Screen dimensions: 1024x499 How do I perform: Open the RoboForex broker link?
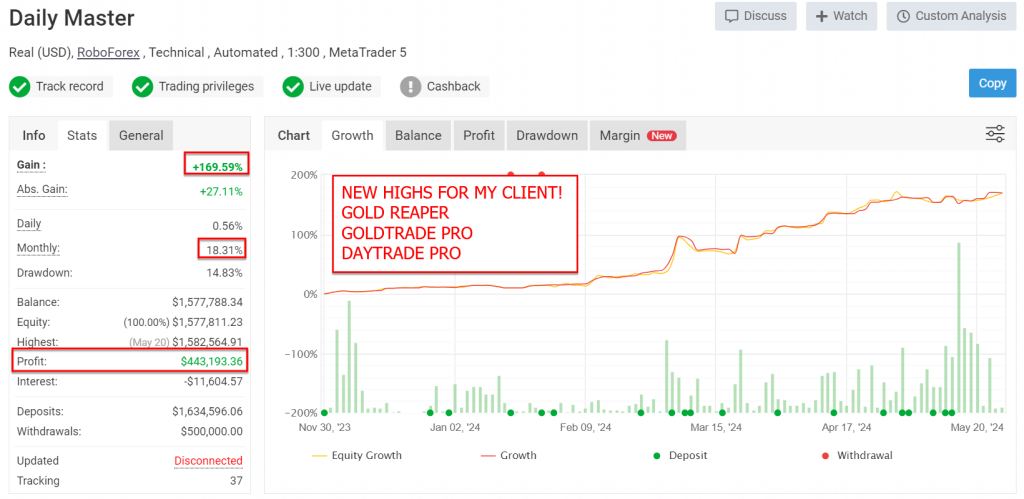click(108, 52)
